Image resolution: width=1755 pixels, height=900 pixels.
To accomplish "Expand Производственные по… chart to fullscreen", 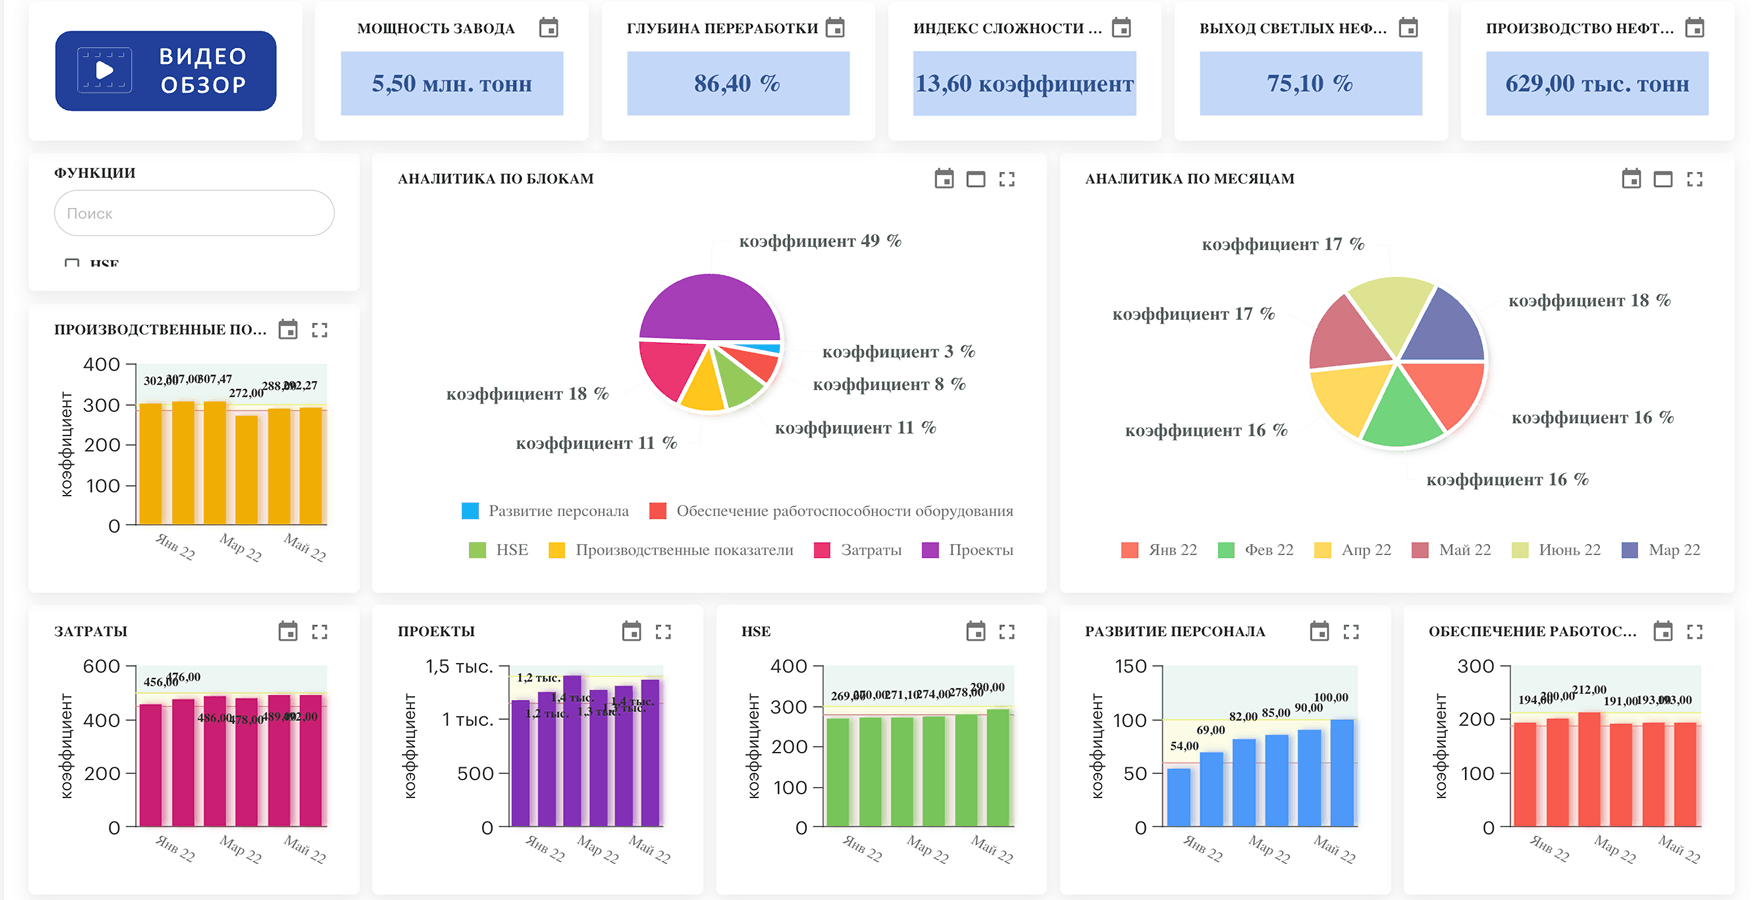I will pyautogui.click(x=320, y=330).
